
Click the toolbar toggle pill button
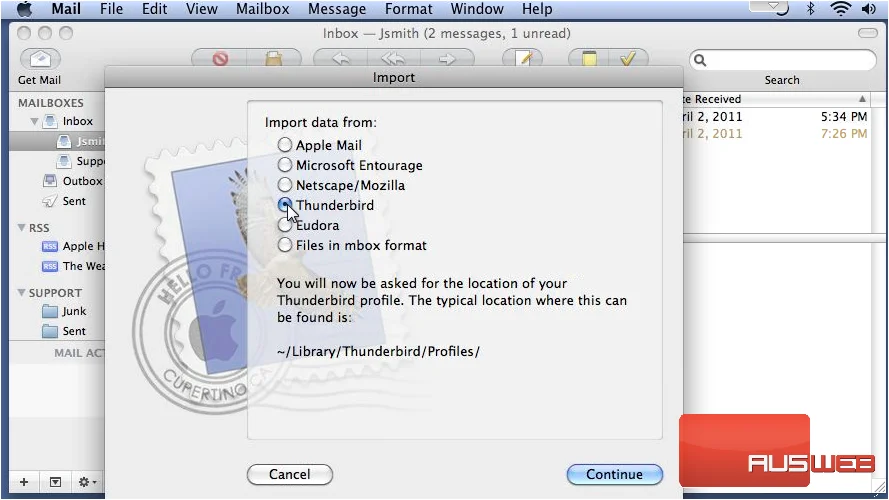pyautogui.click(x=867, y=33)
